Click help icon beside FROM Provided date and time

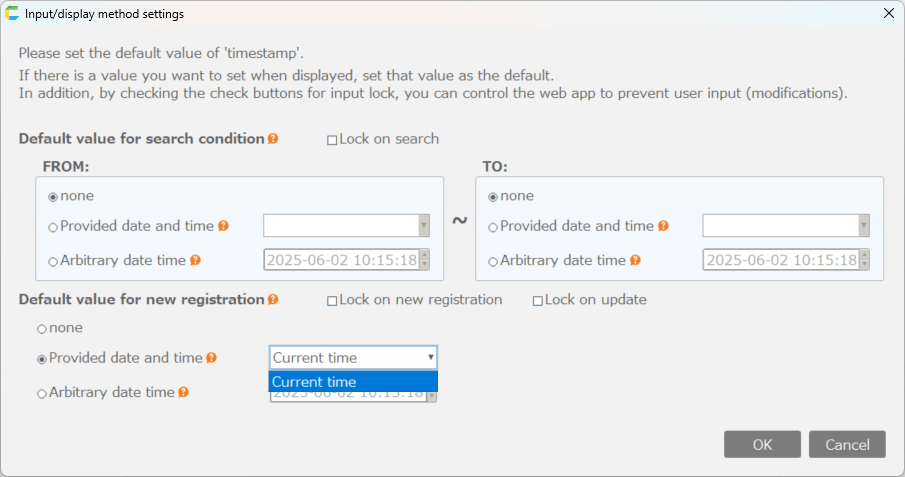[x=223, y=226]
